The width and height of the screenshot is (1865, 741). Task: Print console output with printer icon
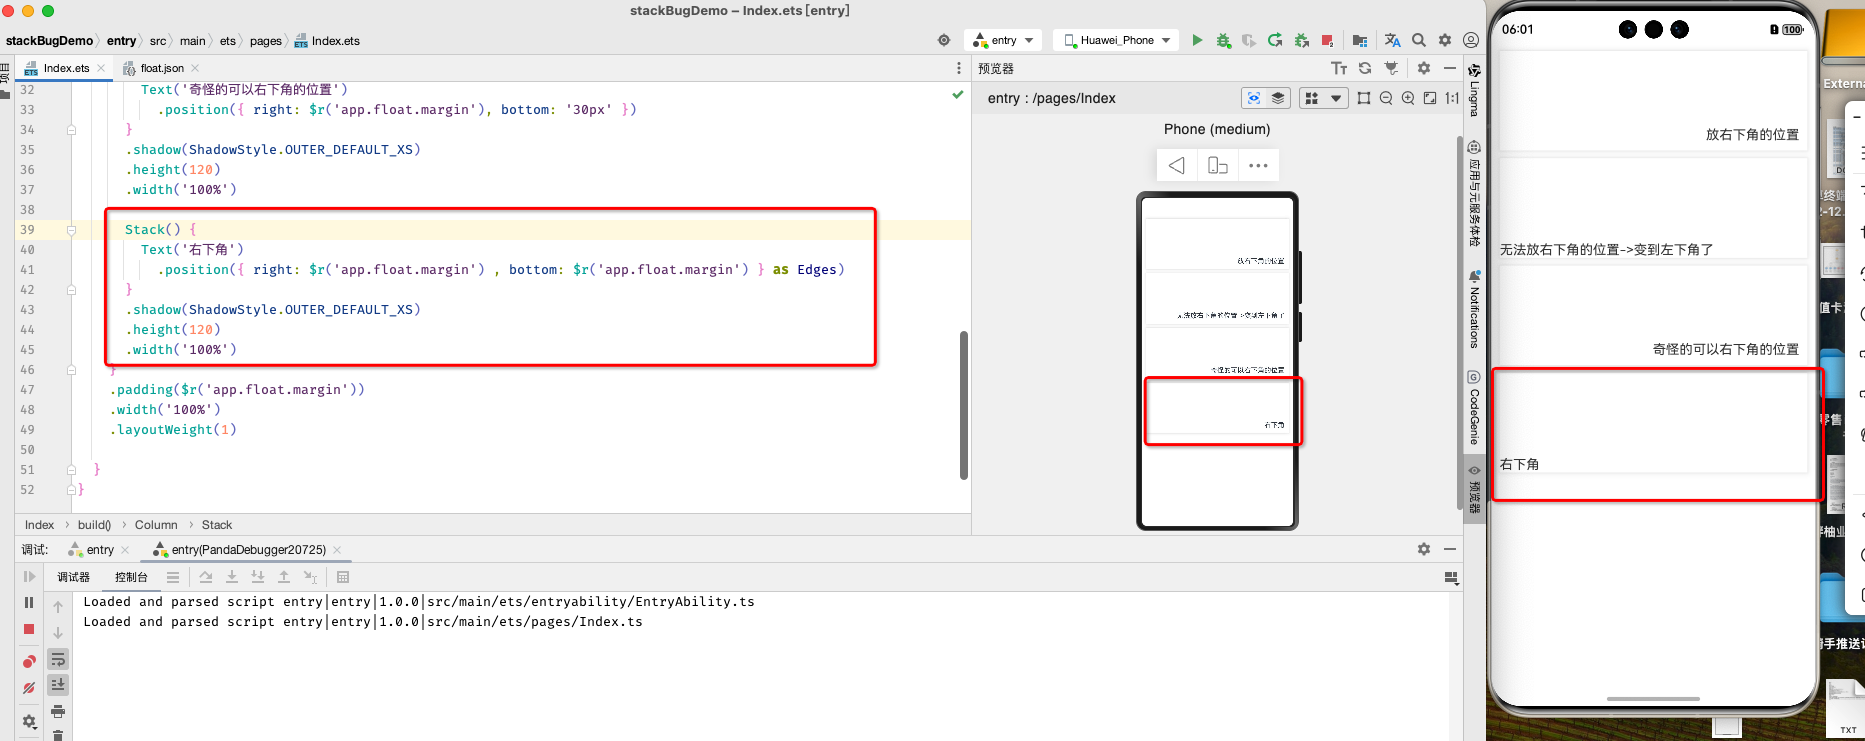point(58,711)
